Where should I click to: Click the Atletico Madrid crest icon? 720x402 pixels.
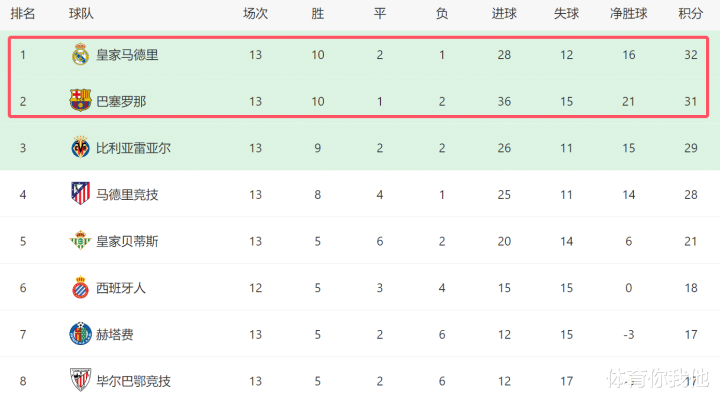tap(80, 194)
